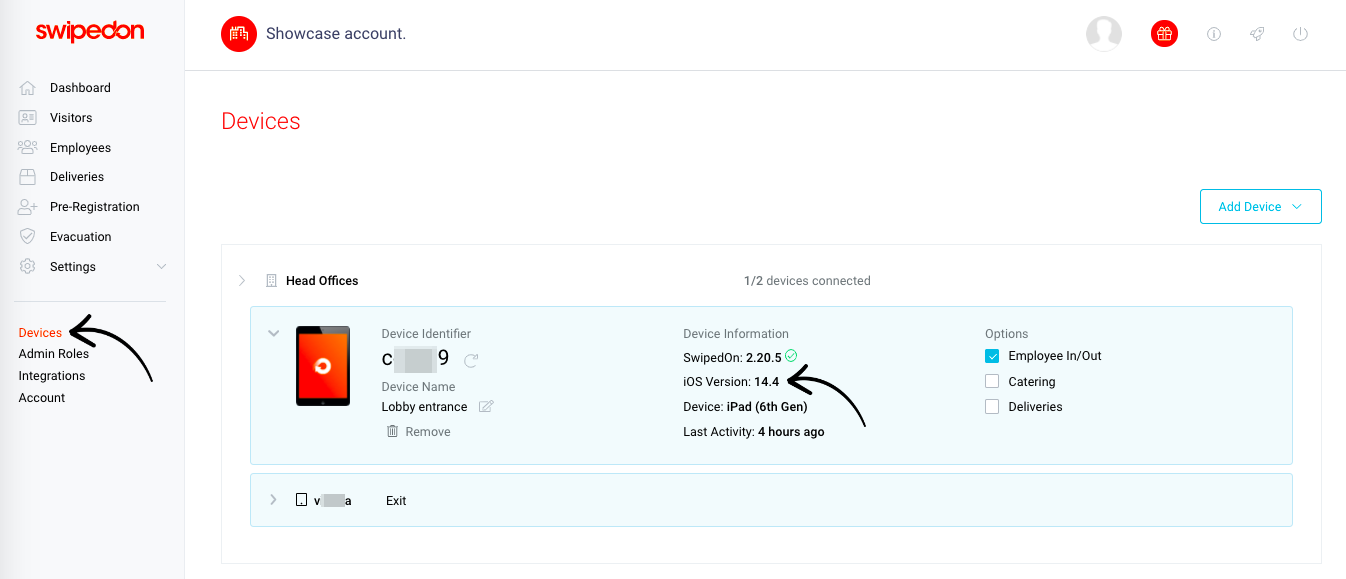Click the Head Offices building icon
The width and height of the screenshot is (1346, 579).
point(271,281)
